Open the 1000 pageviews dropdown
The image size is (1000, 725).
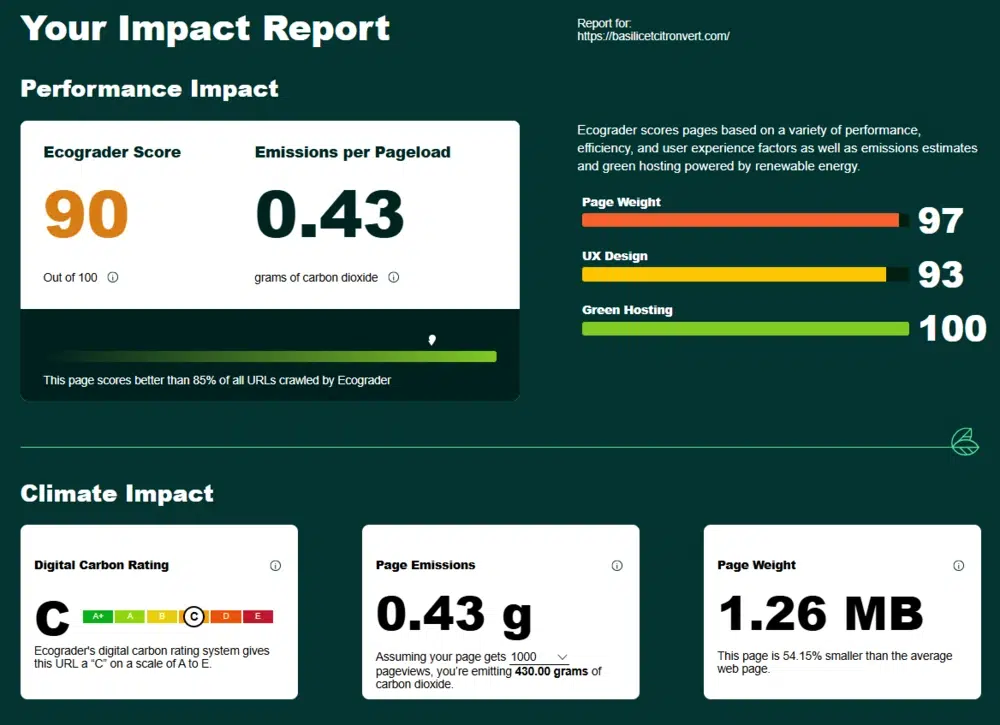[539, 657]
